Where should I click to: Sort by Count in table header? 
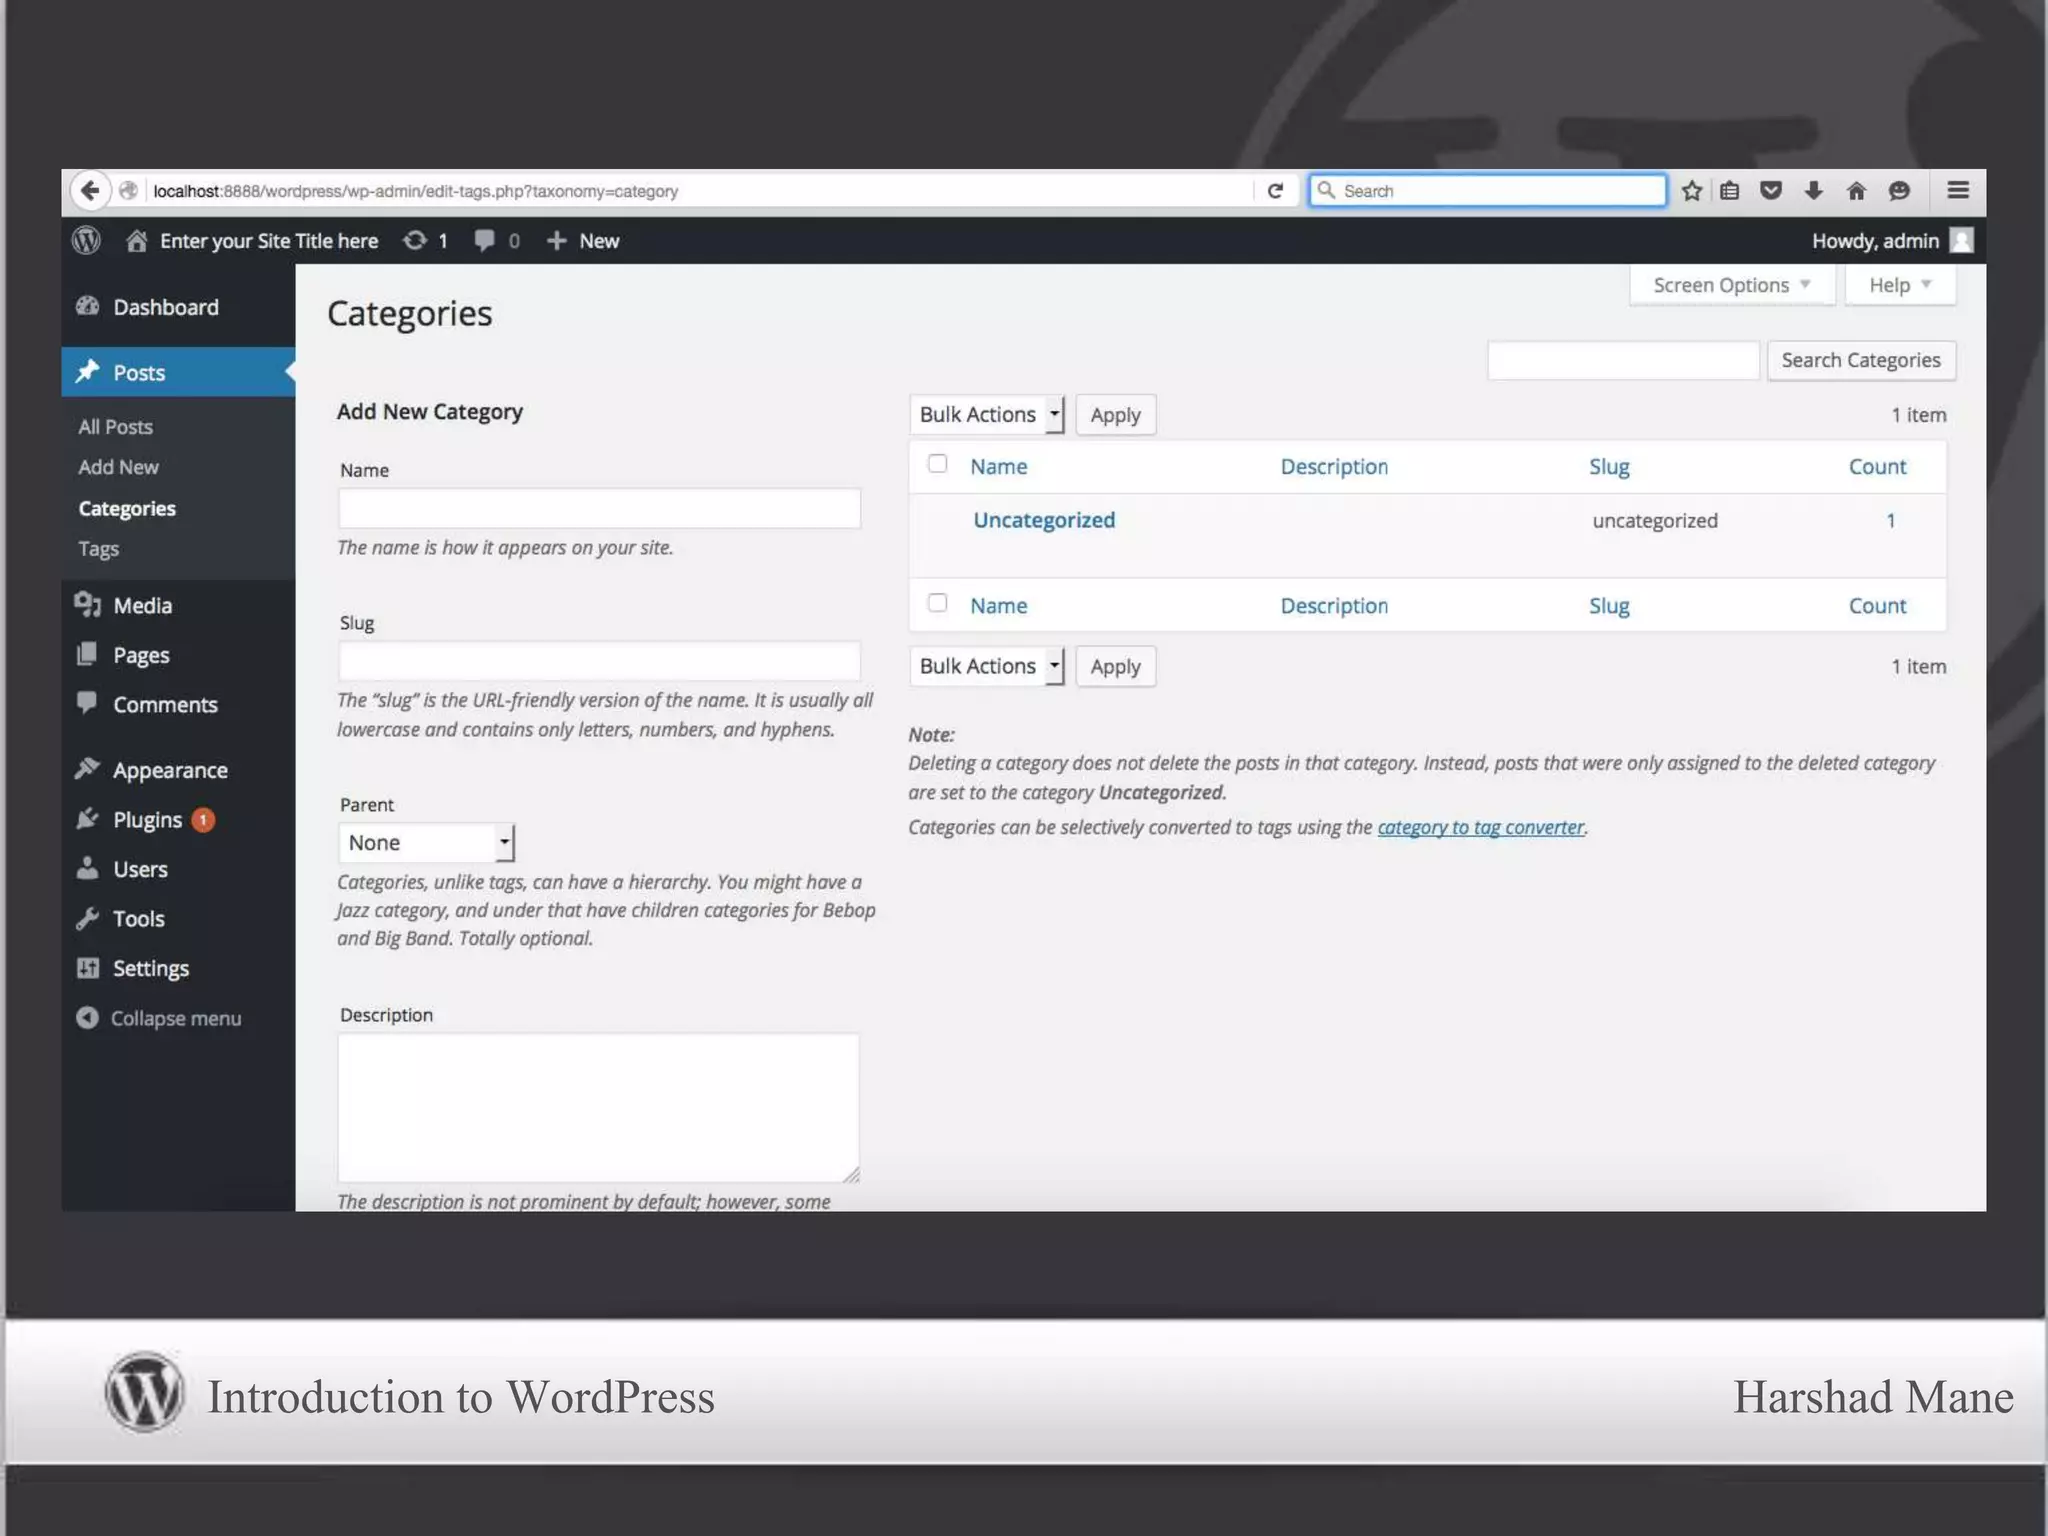click(x=1877, y=466)
